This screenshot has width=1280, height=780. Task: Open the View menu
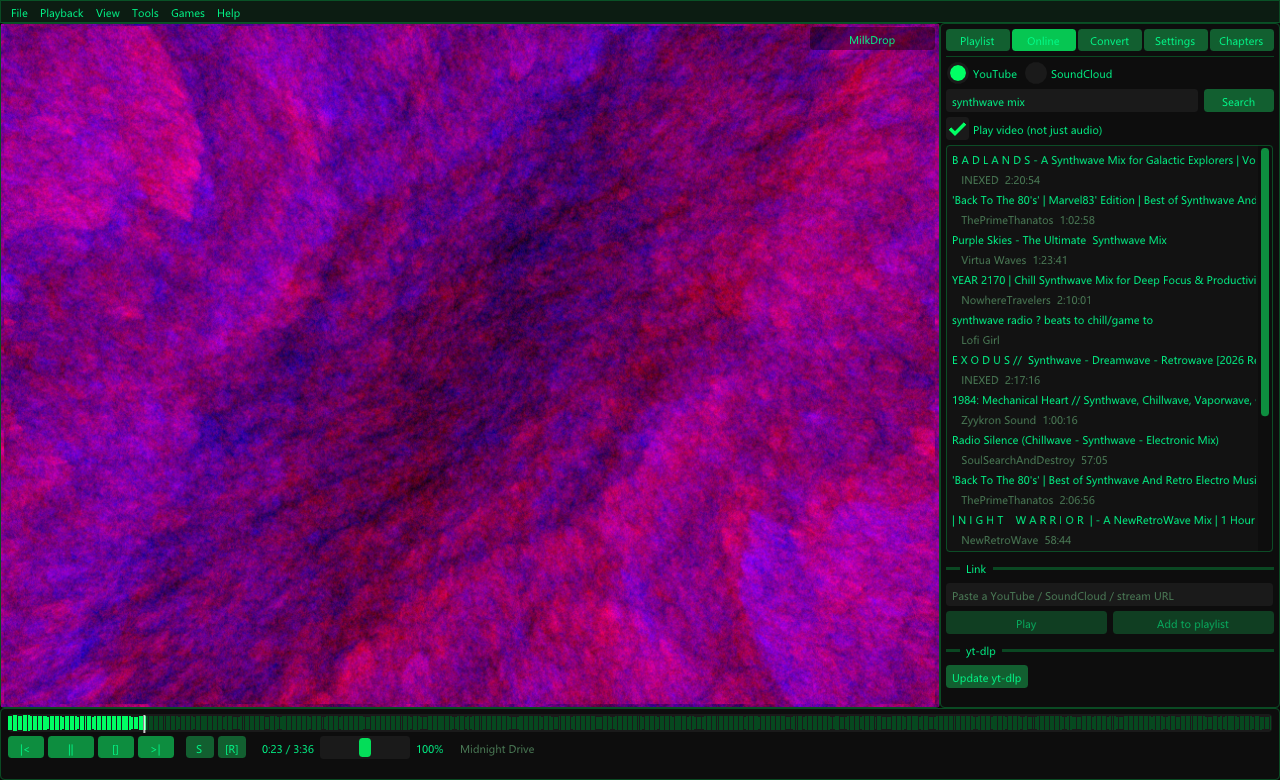tap(108, 13)
